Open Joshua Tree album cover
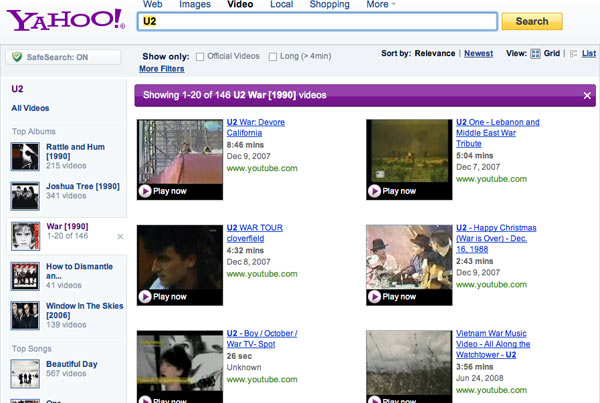The height and width of the screenshot is (403, 600). pos(24,195)
